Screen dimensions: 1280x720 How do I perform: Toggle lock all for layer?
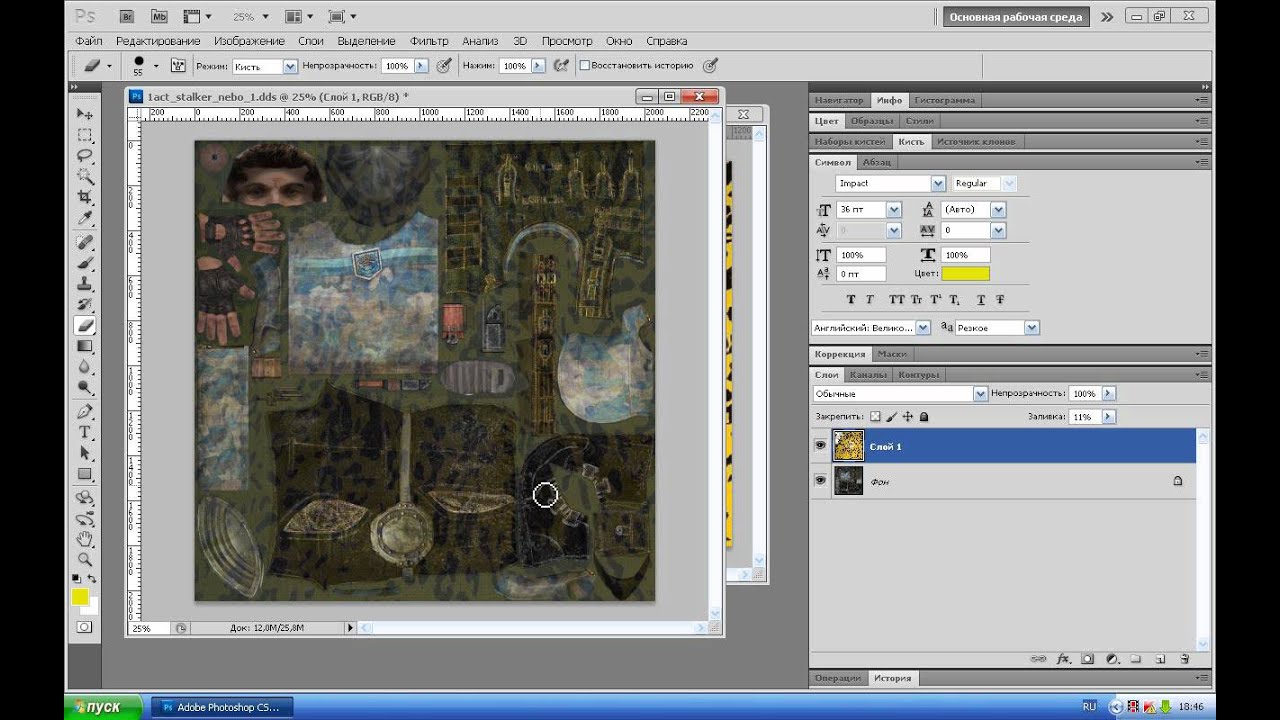tap(924, 416)
